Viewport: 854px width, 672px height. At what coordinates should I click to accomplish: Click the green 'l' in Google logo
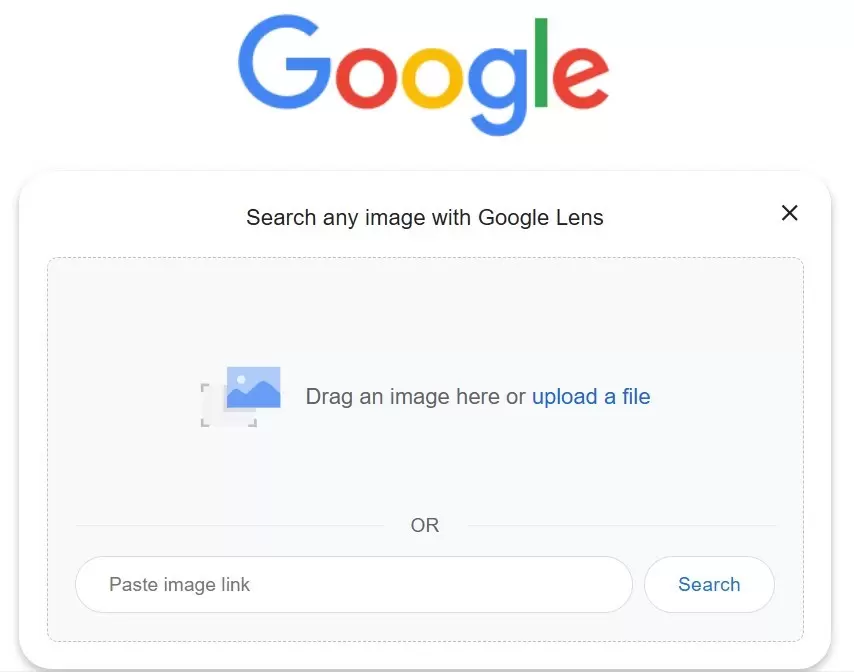pos(540,63)
